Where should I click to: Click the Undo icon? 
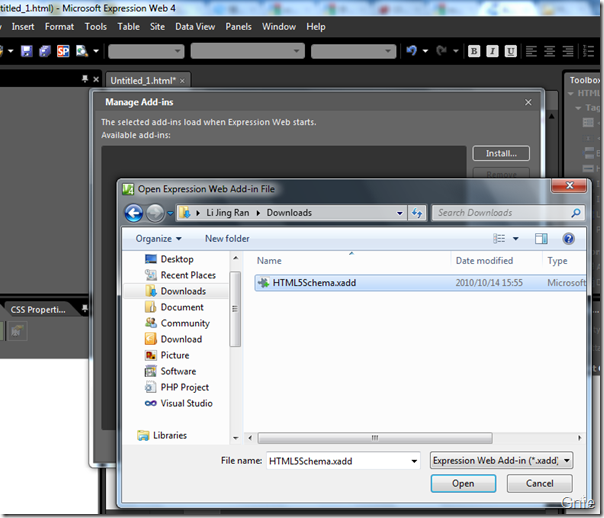coord(411,50)
